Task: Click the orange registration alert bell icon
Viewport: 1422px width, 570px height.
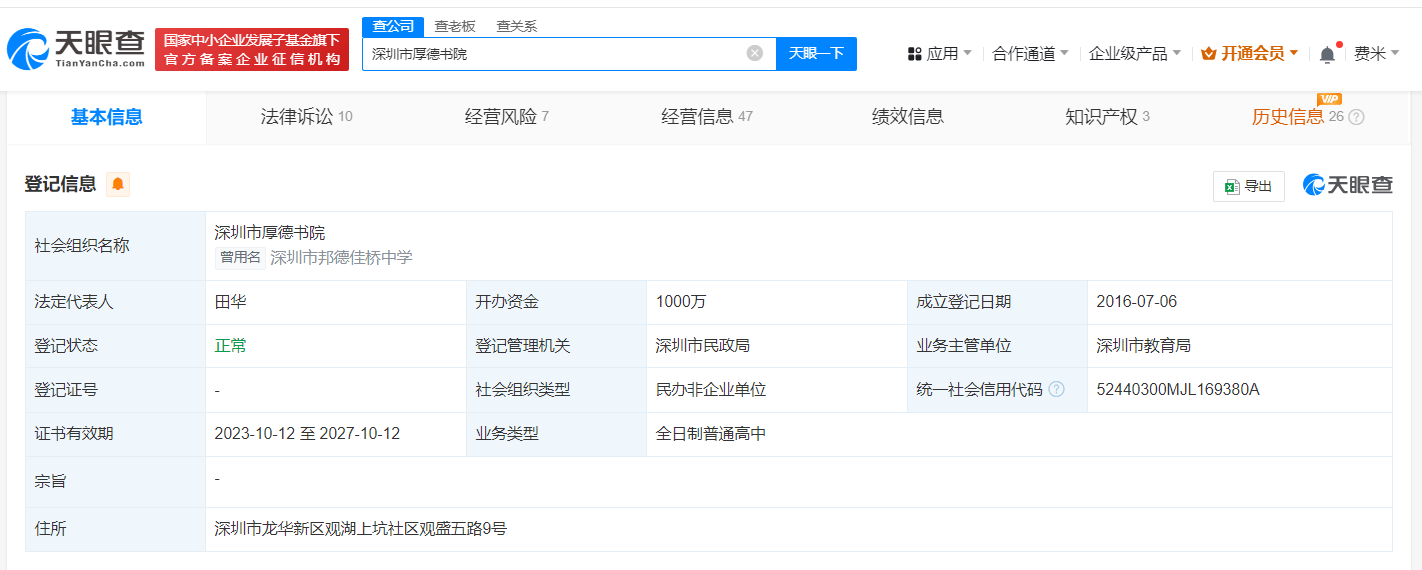Action: [x=118, y=184]
